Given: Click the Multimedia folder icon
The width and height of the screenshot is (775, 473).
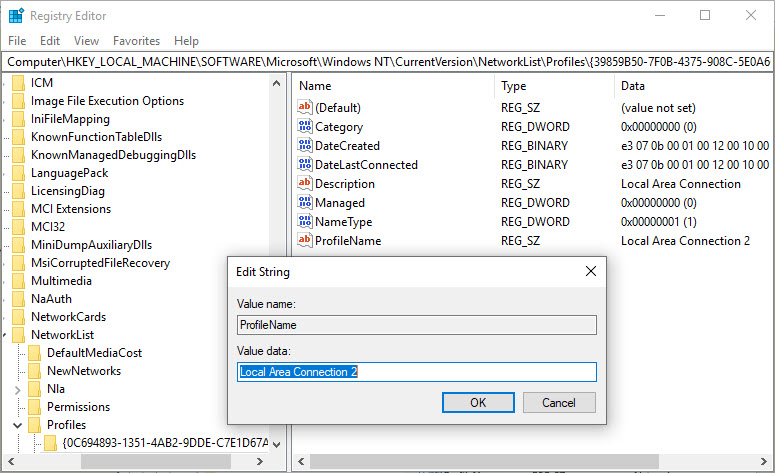Looking at the screenshot, I should click(x=19, y=281).
